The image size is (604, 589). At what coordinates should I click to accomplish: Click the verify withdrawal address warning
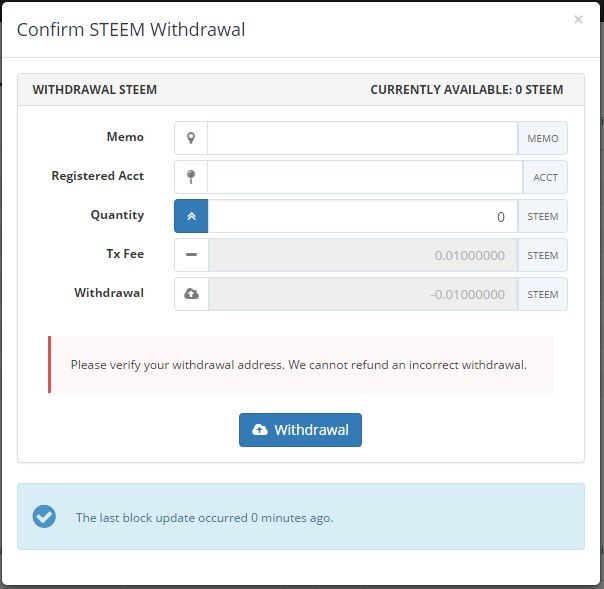coord(298,364)
